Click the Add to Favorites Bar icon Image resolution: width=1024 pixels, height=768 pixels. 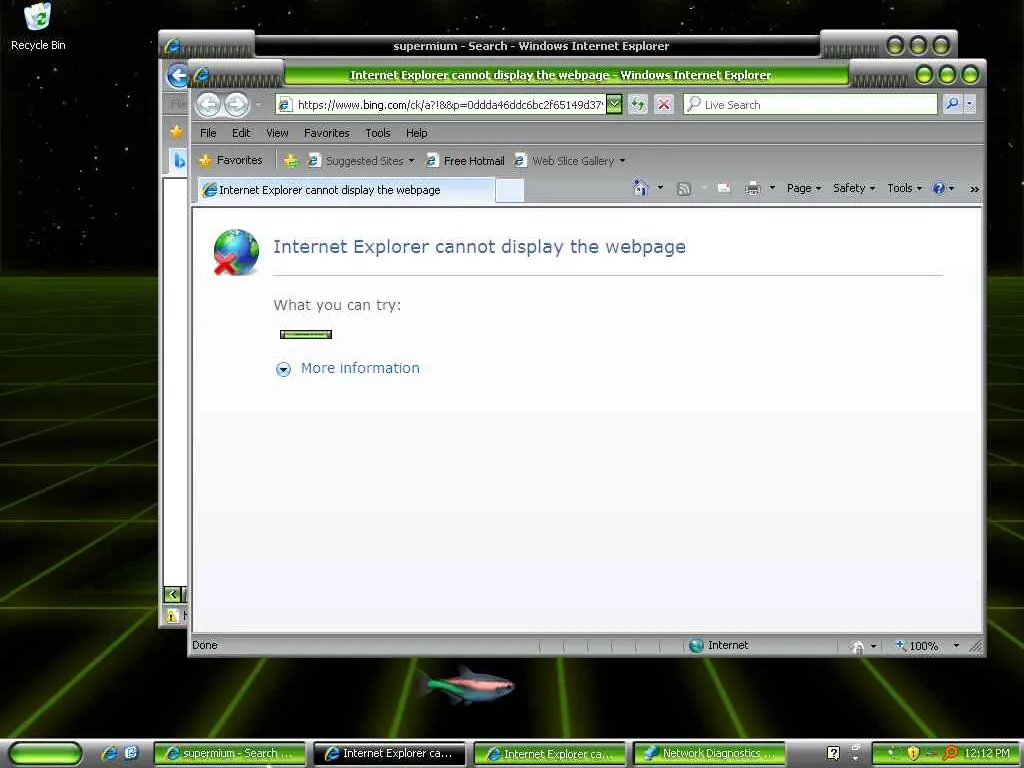pos(291,161)
